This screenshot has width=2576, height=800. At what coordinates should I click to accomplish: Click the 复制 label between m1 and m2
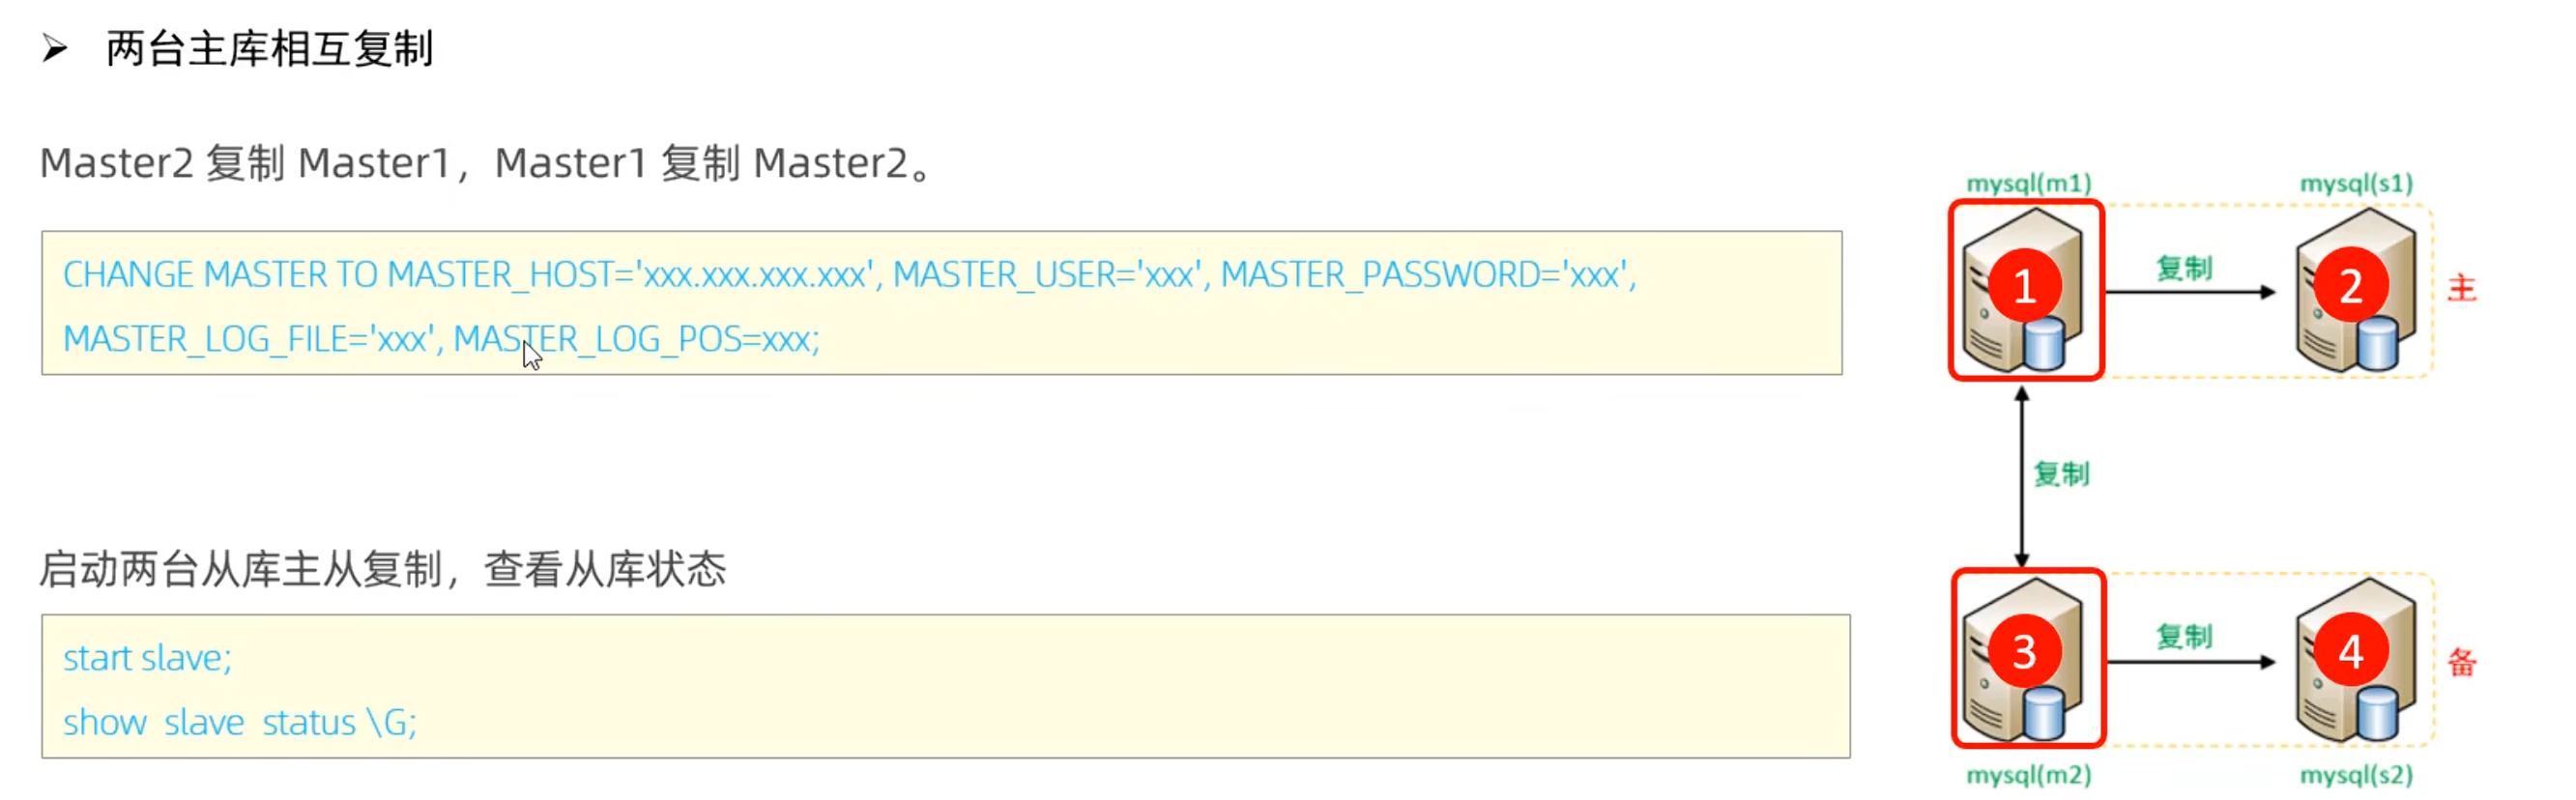click(x=2061, y=474)
